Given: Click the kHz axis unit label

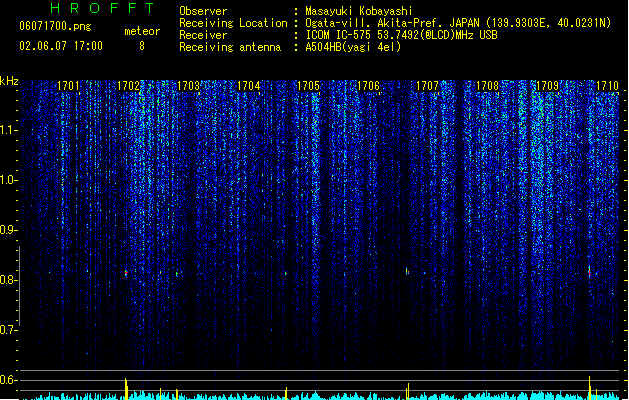Looking at the screenshot, I should 9,81.
